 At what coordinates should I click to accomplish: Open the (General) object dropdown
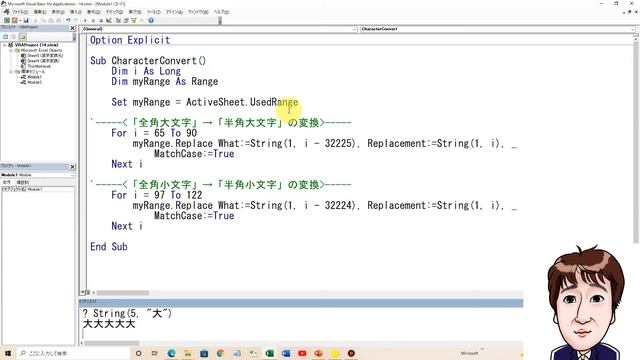coord(354,29)
